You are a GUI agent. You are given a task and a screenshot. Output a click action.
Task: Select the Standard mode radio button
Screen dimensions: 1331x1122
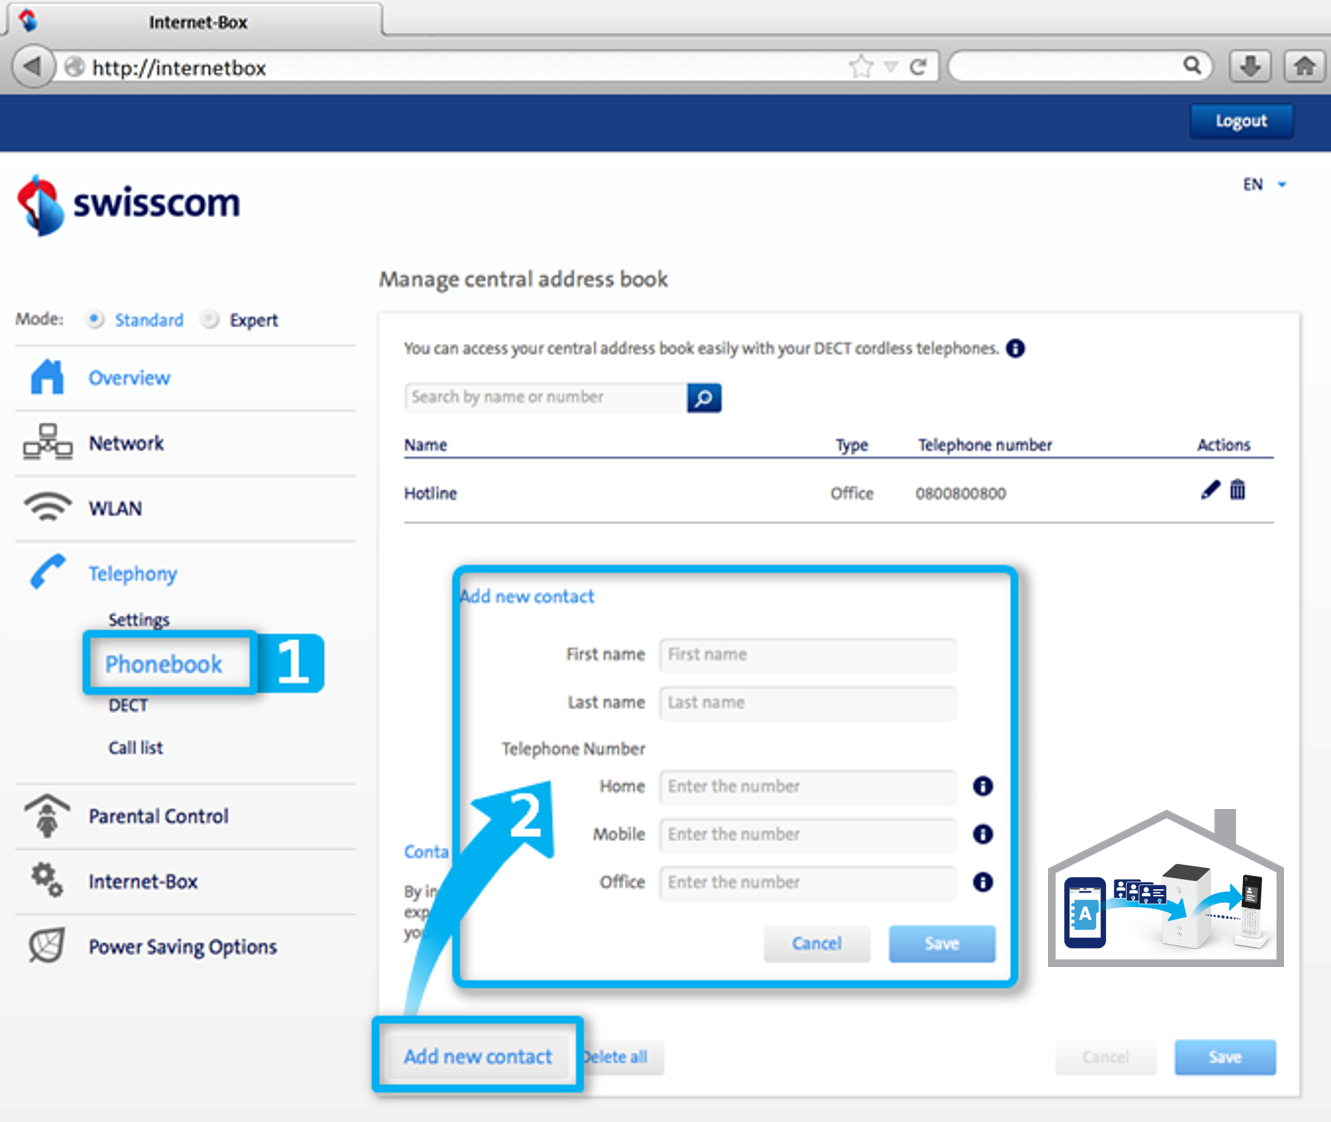pyautogui.click(x=95, y=319)
